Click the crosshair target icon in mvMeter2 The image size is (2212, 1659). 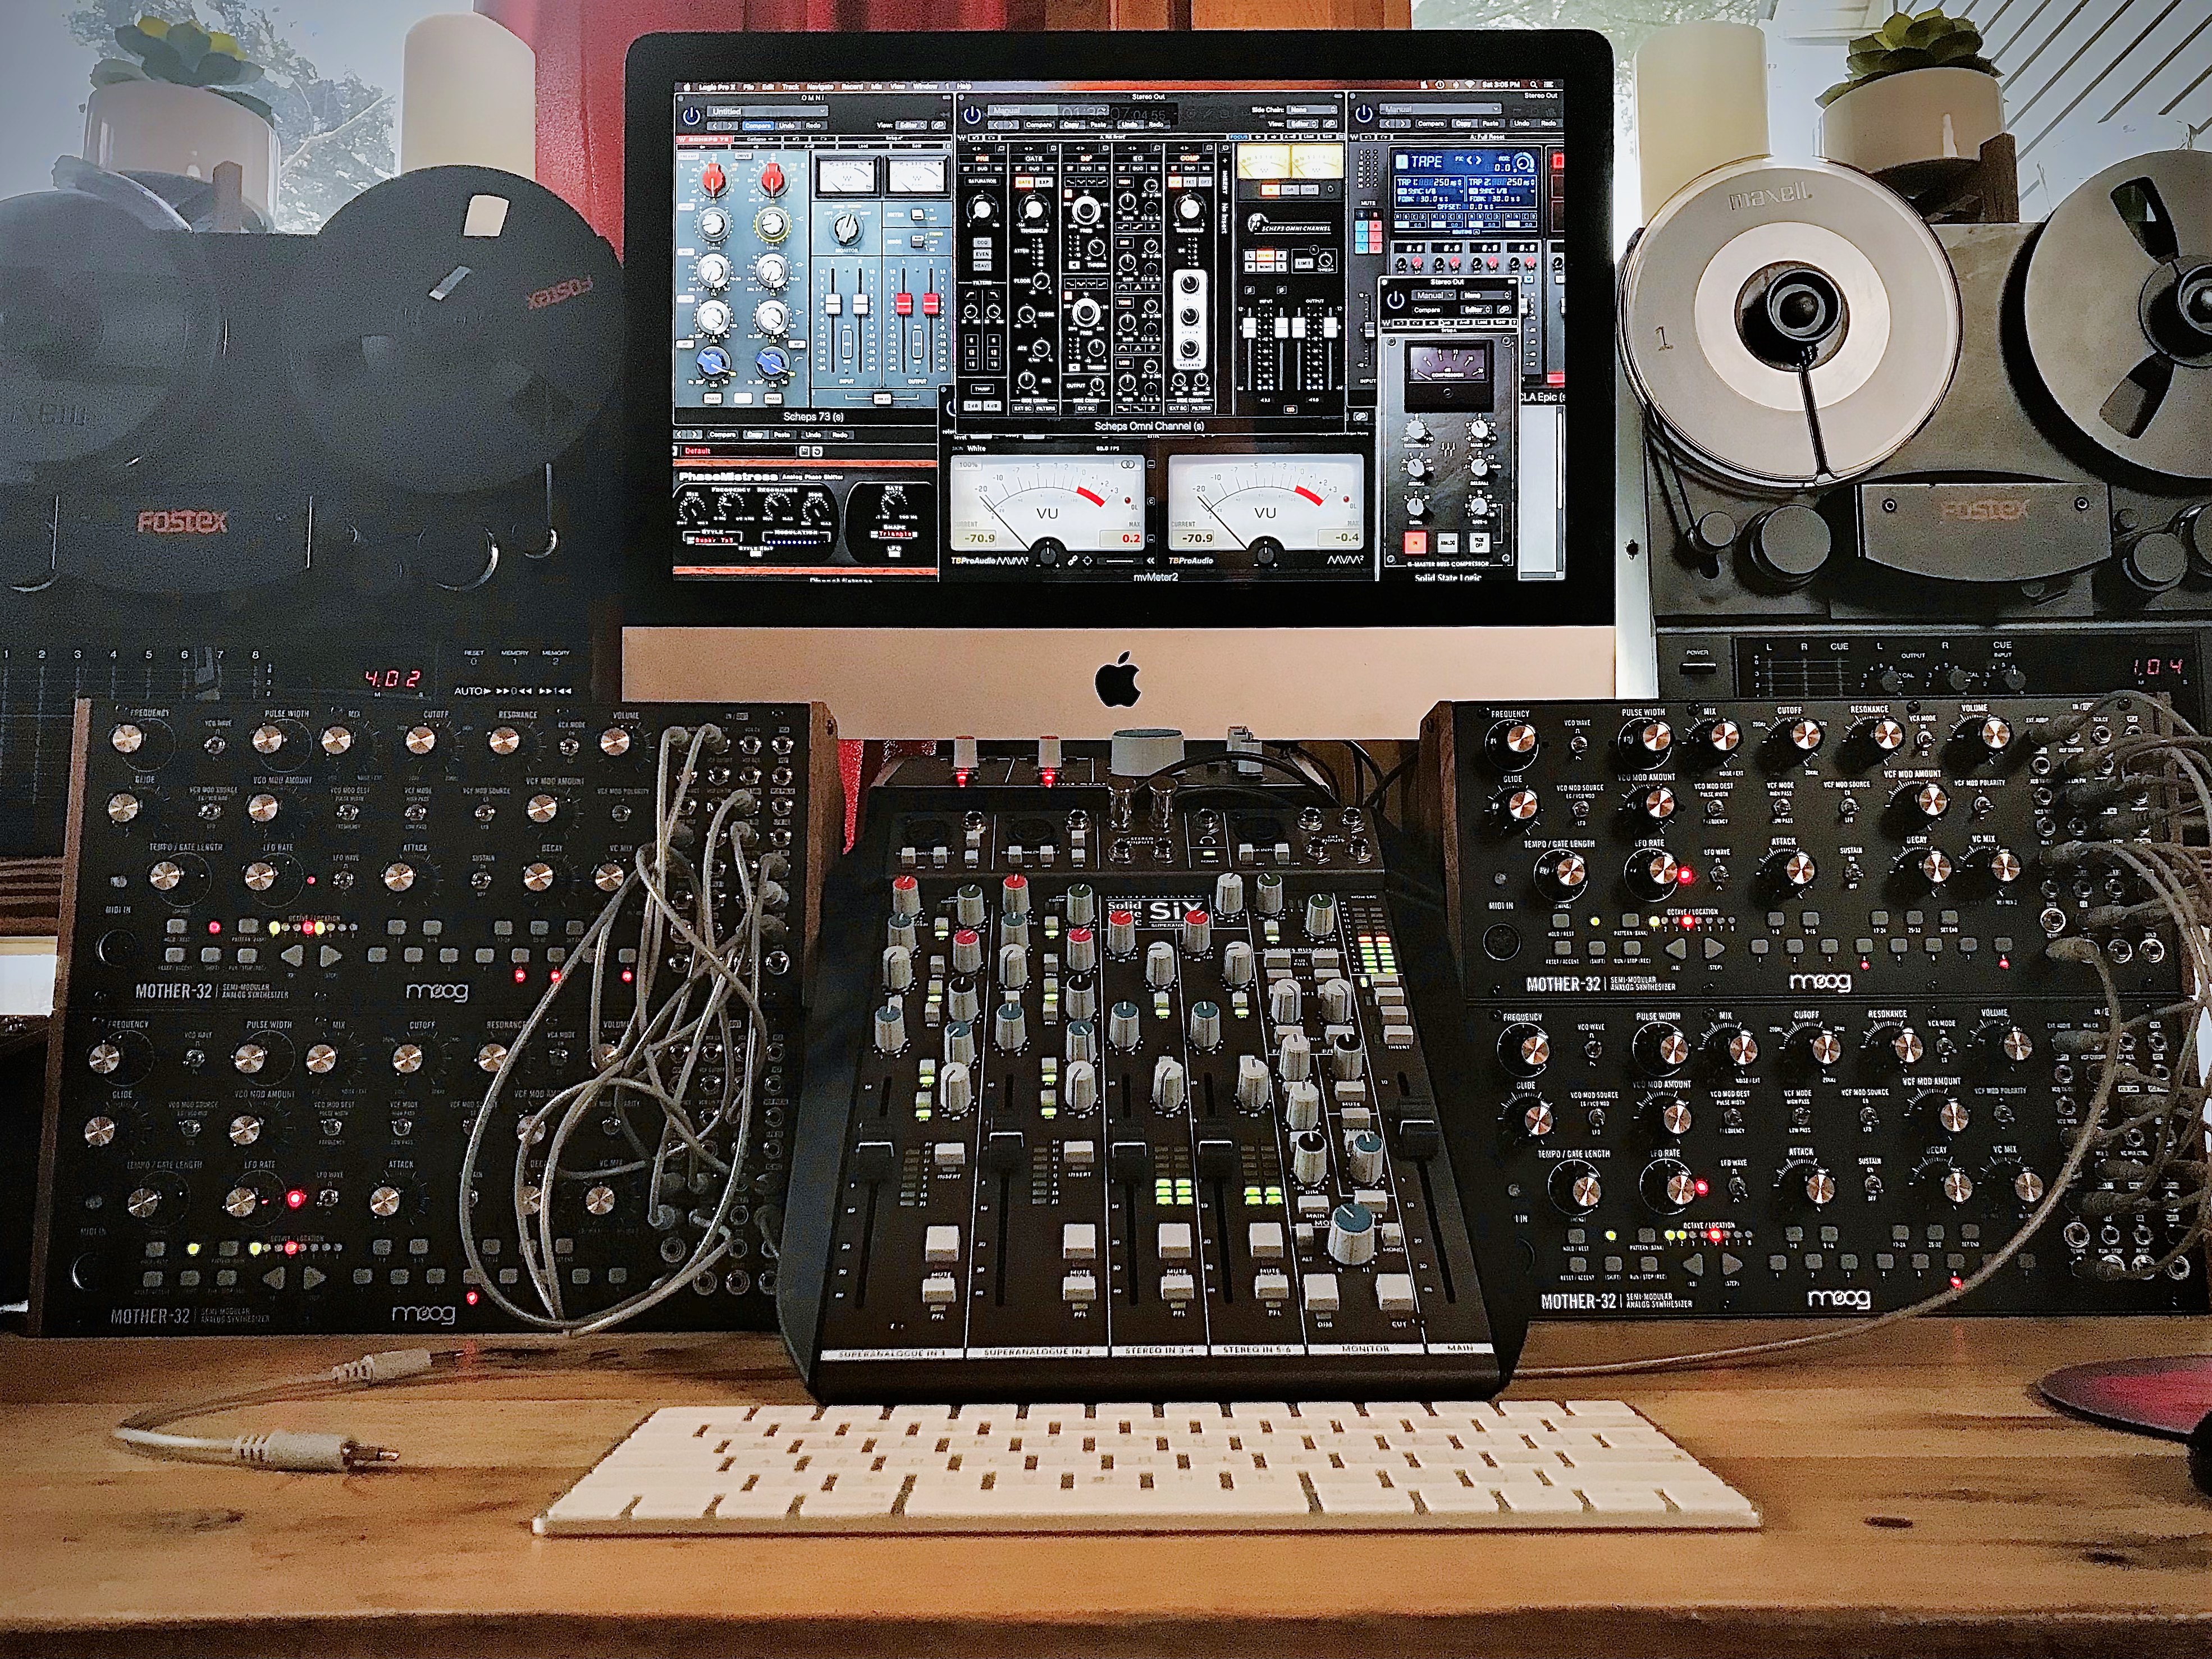pyautogui.click(x=1087, y=561)
